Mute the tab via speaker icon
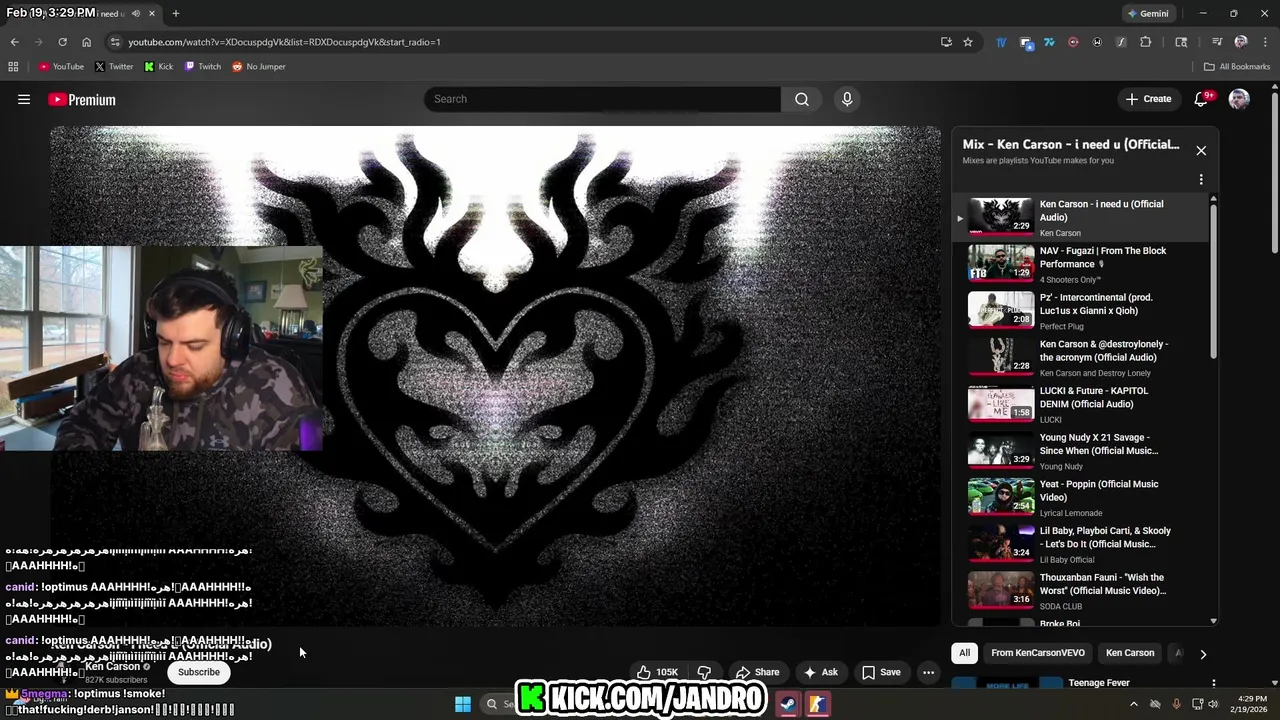The width and height of the screenshot is (1280, 720). (135, 13)
